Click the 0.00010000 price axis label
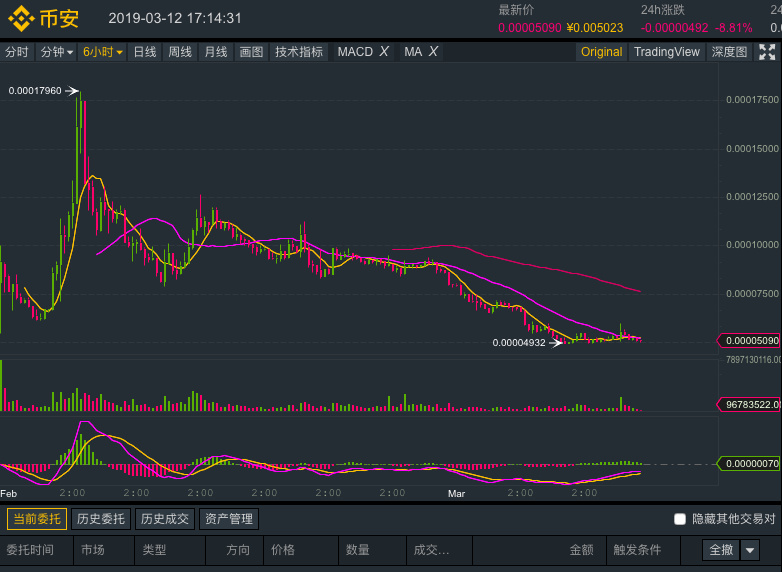 pyautogui.click(x=752, y=245)
